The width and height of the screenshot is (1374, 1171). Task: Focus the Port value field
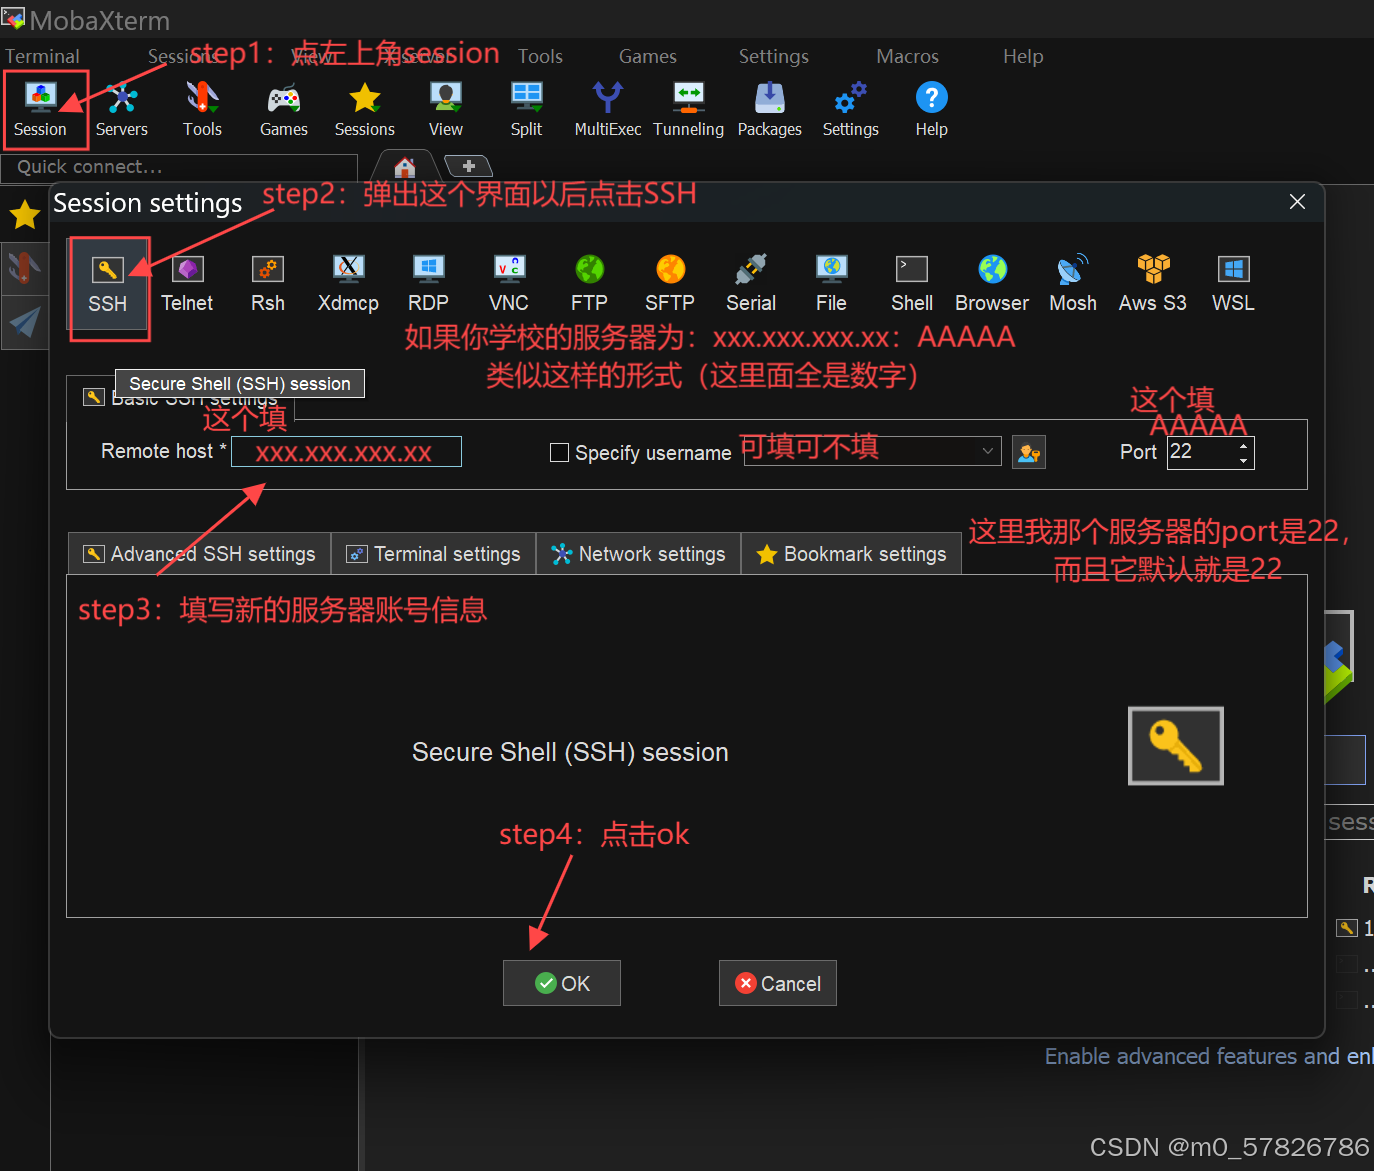tap(1201, 452)
